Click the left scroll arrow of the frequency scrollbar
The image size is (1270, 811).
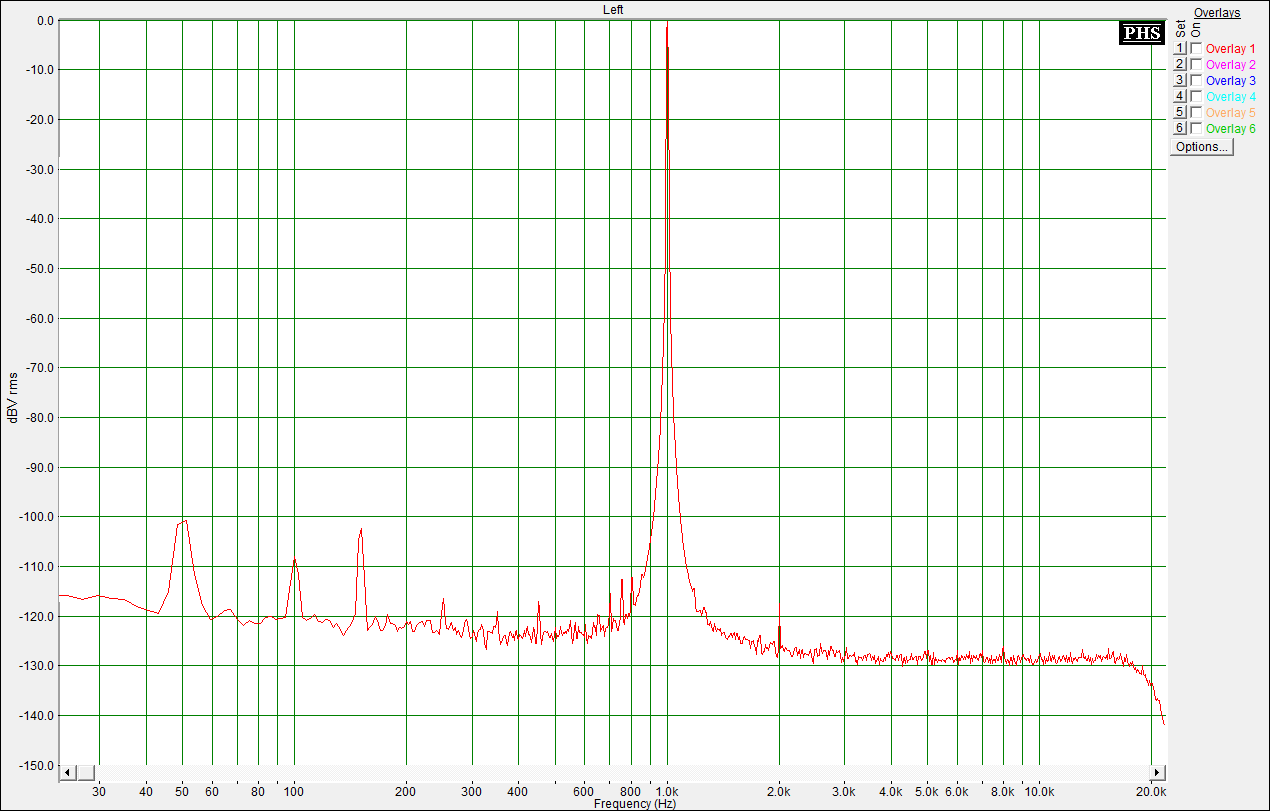coord(68,773)
